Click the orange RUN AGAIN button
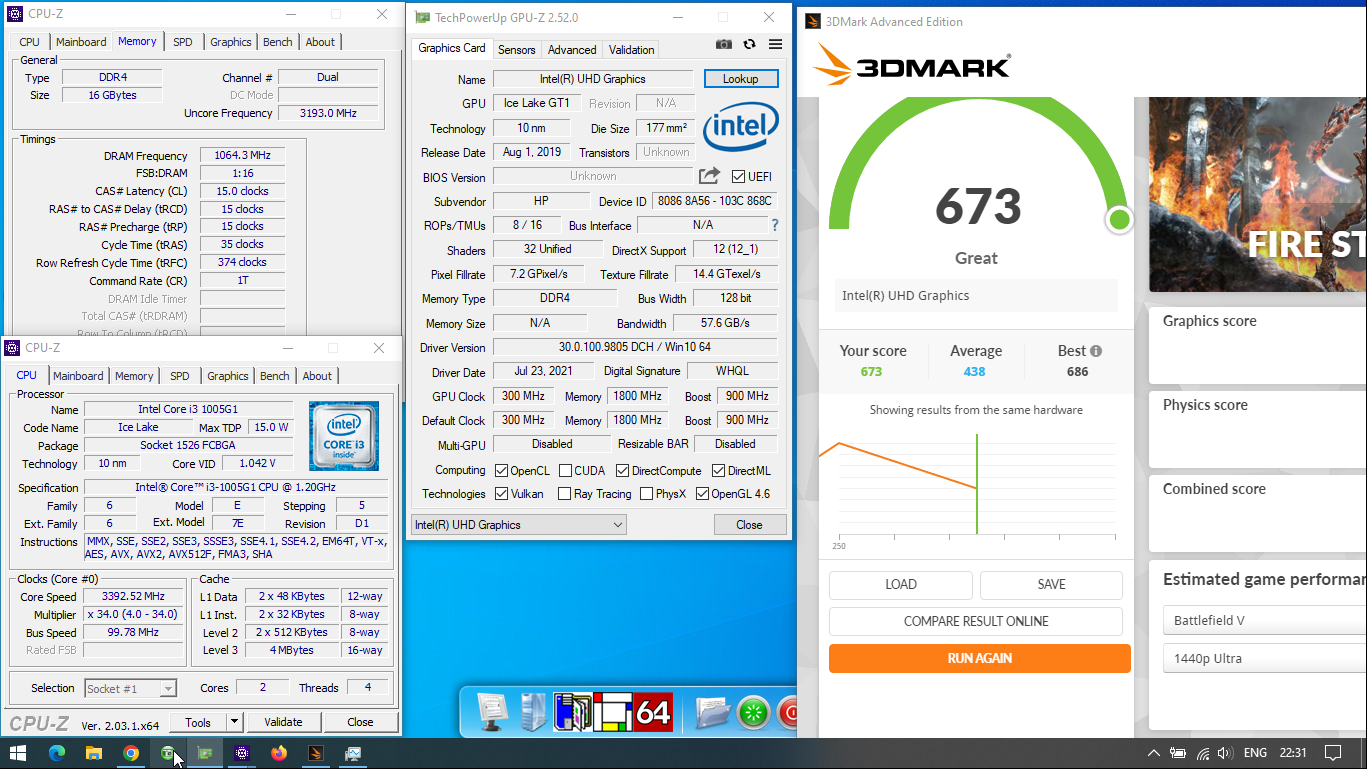 980,658
